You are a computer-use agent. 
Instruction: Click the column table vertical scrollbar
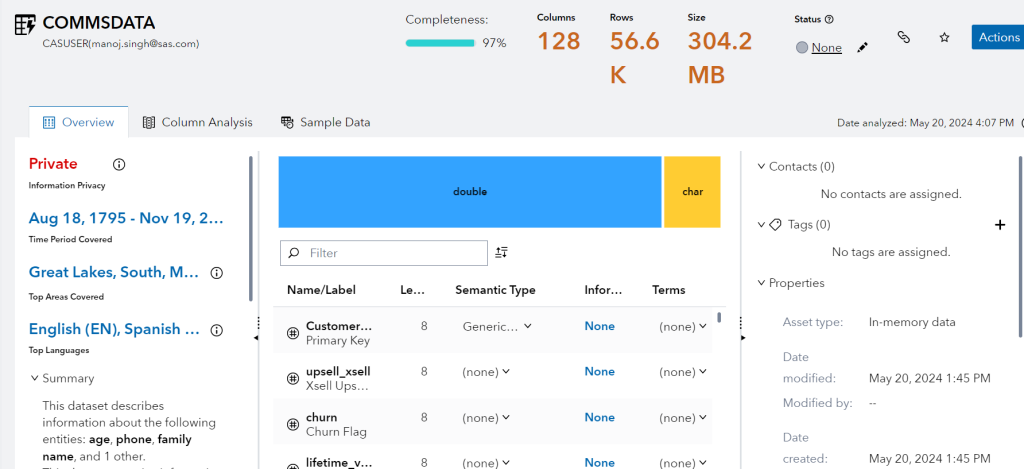[x=720, y=317]
